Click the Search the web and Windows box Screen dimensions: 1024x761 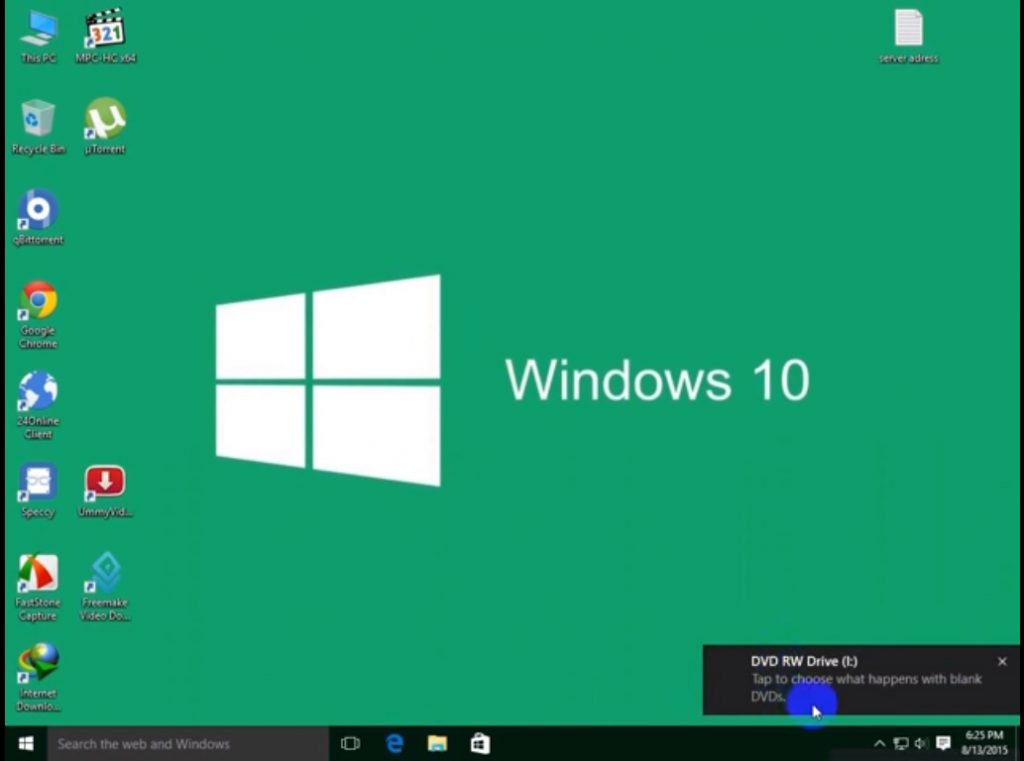pos(188,743)
